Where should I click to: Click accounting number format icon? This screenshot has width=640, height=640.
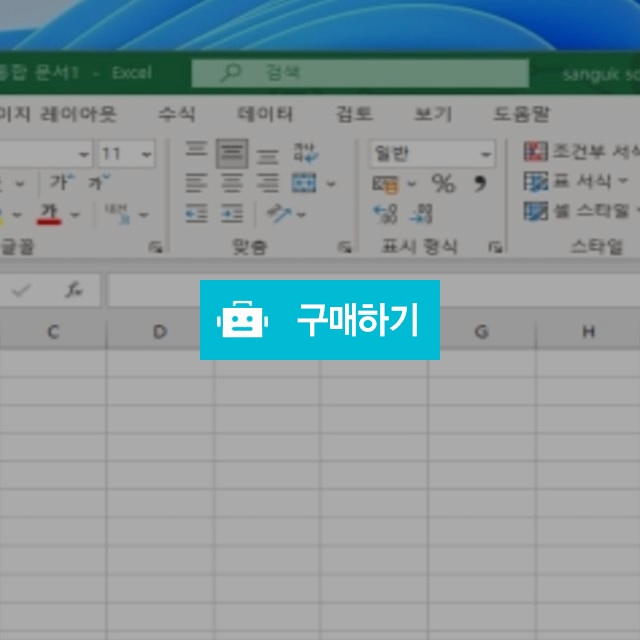tap(385, 184)
